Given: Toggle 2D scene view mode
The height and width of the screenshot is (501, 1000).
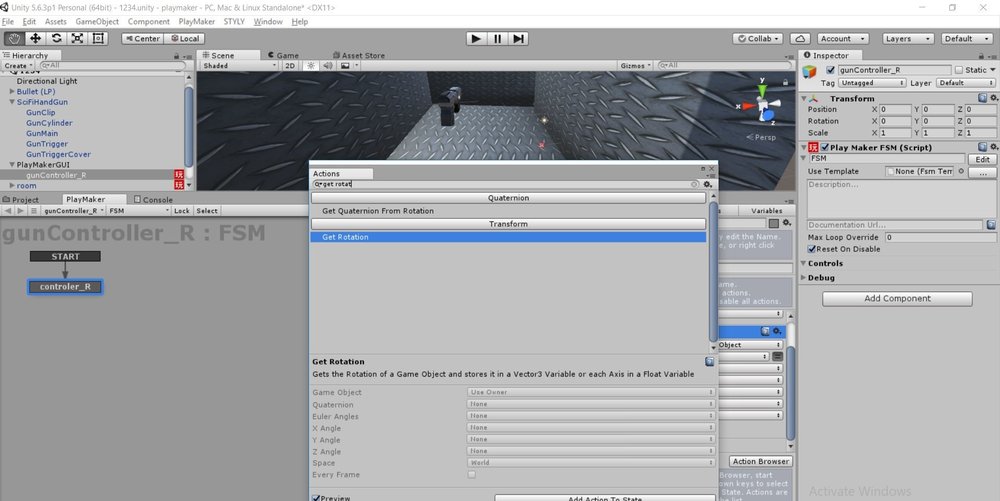Looking at the screenshot, I should coord(290,66).
